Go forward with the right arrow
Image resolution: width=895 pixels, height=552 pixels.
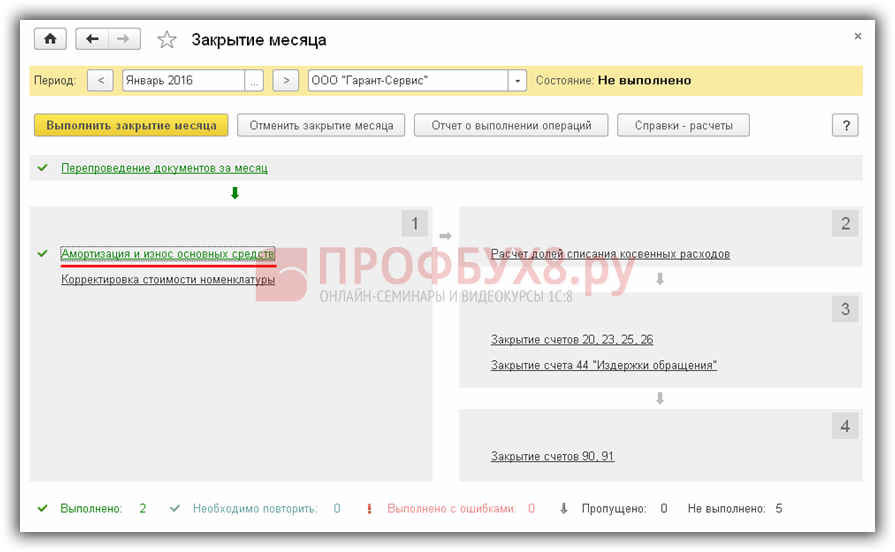pyautogui.click(x=123, y=39)
